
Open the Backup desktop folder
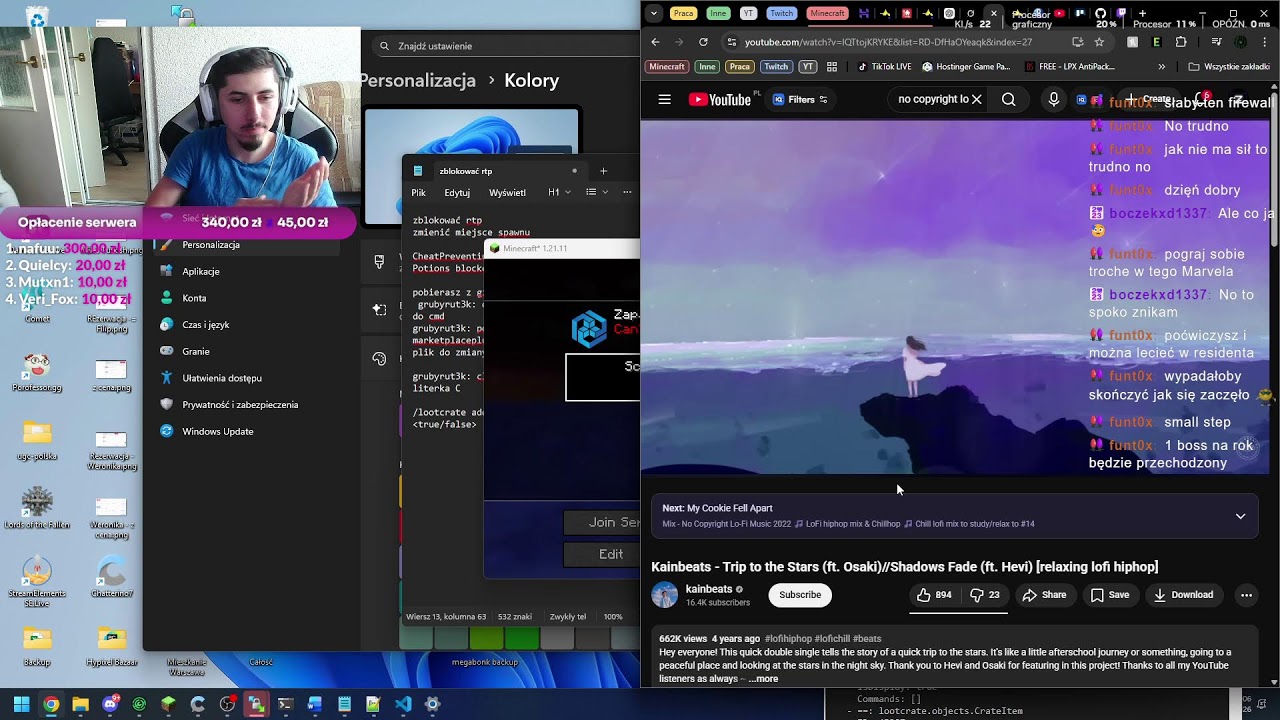pos(37,646)
